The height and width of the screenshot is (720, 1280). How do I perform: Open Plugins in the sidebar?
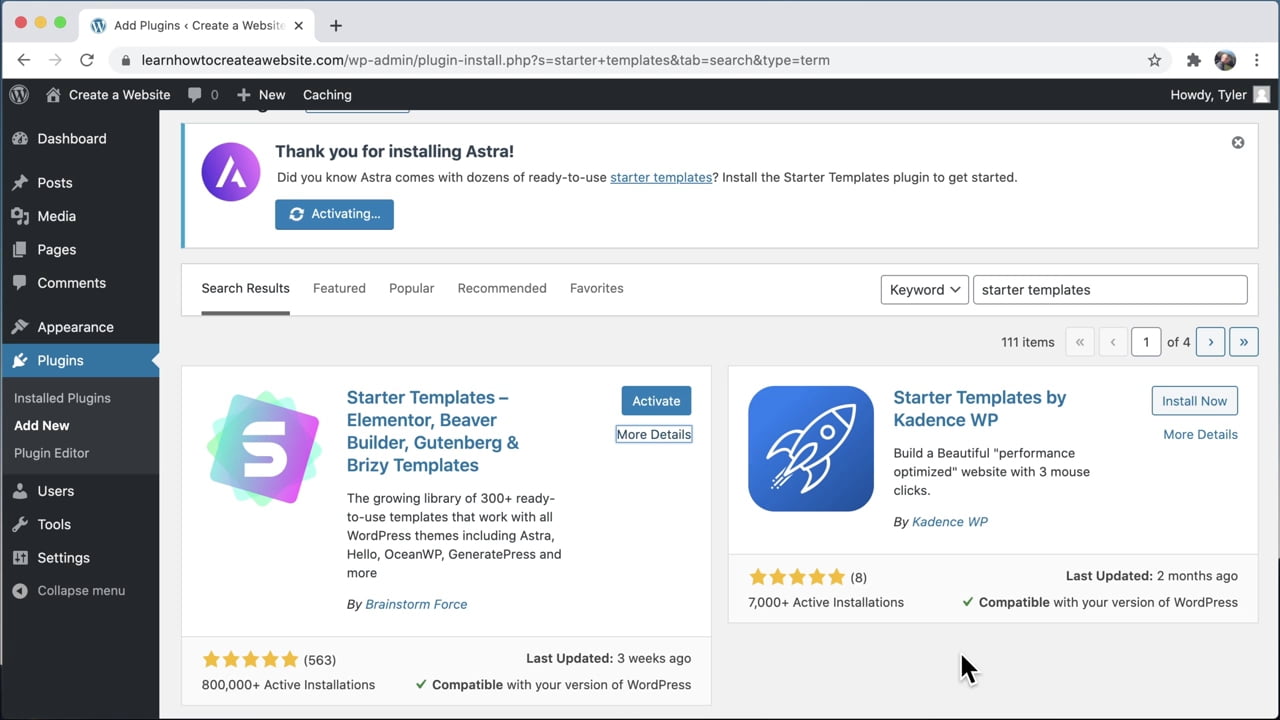coord(80,361)
